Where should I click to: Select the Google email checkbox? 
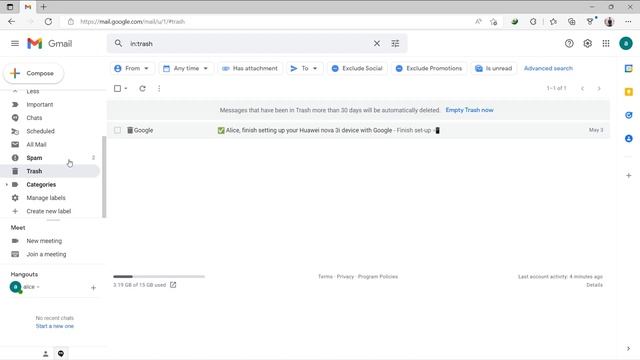point(118,130)
